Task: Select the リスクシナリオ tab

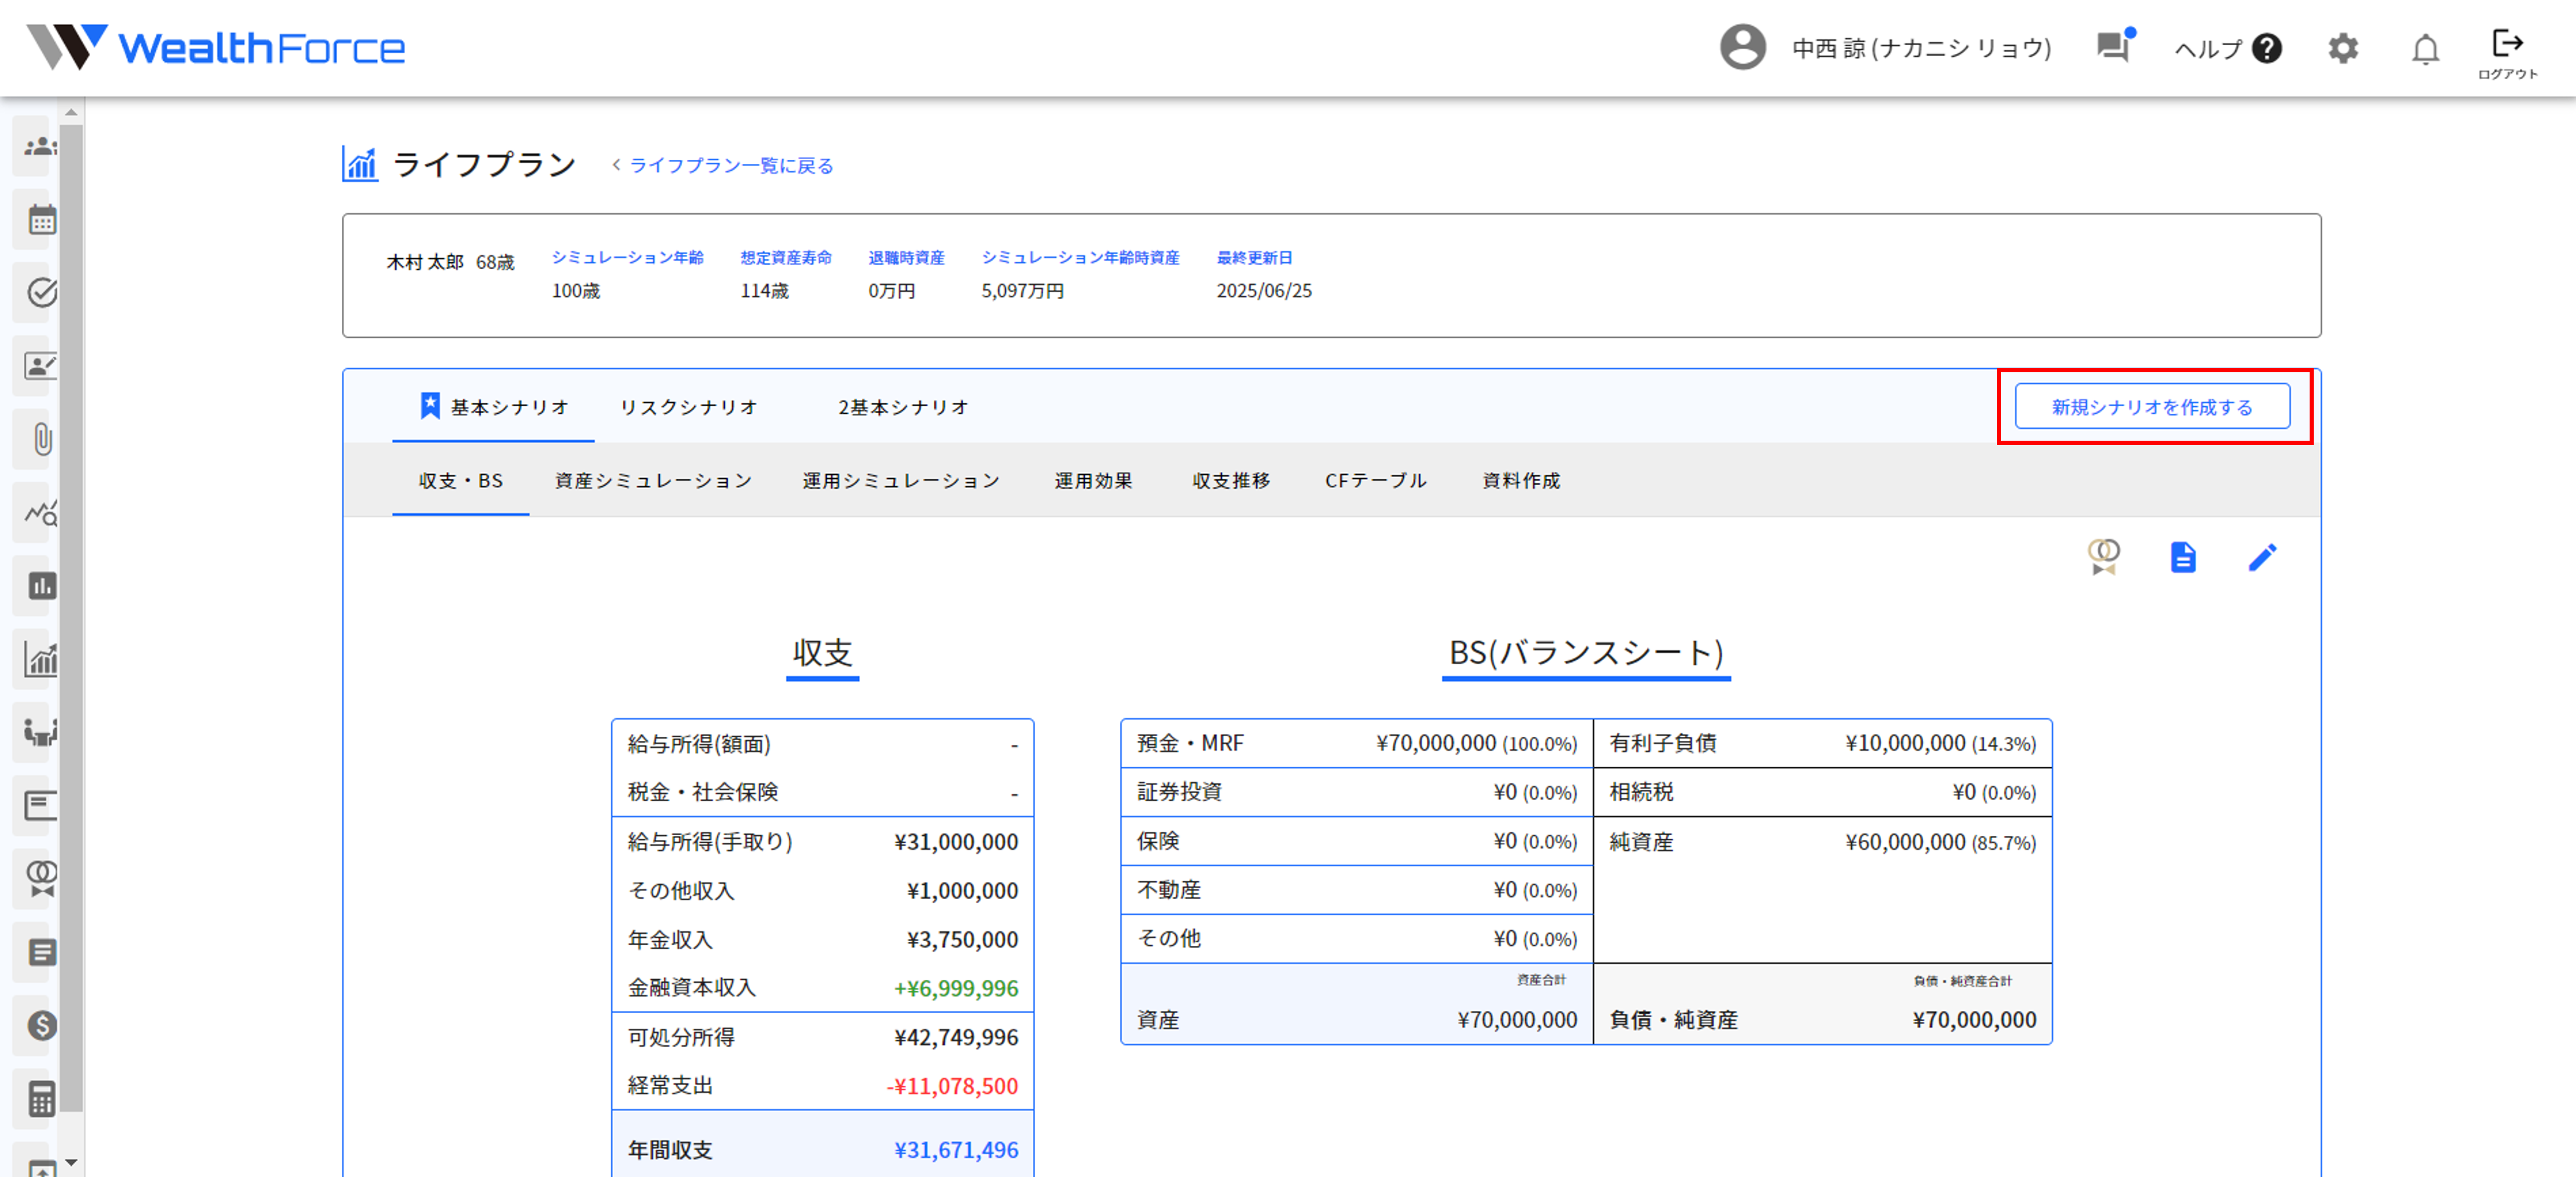Action: click(689, 407)
